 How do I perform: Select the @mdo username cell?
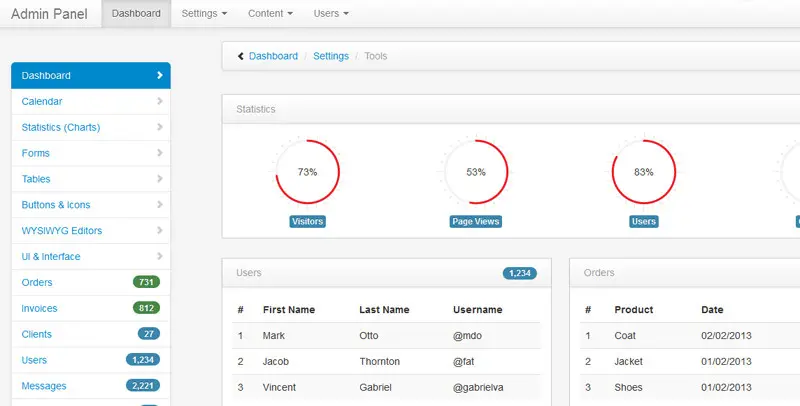pyautogui.click(x=467, y=336)
